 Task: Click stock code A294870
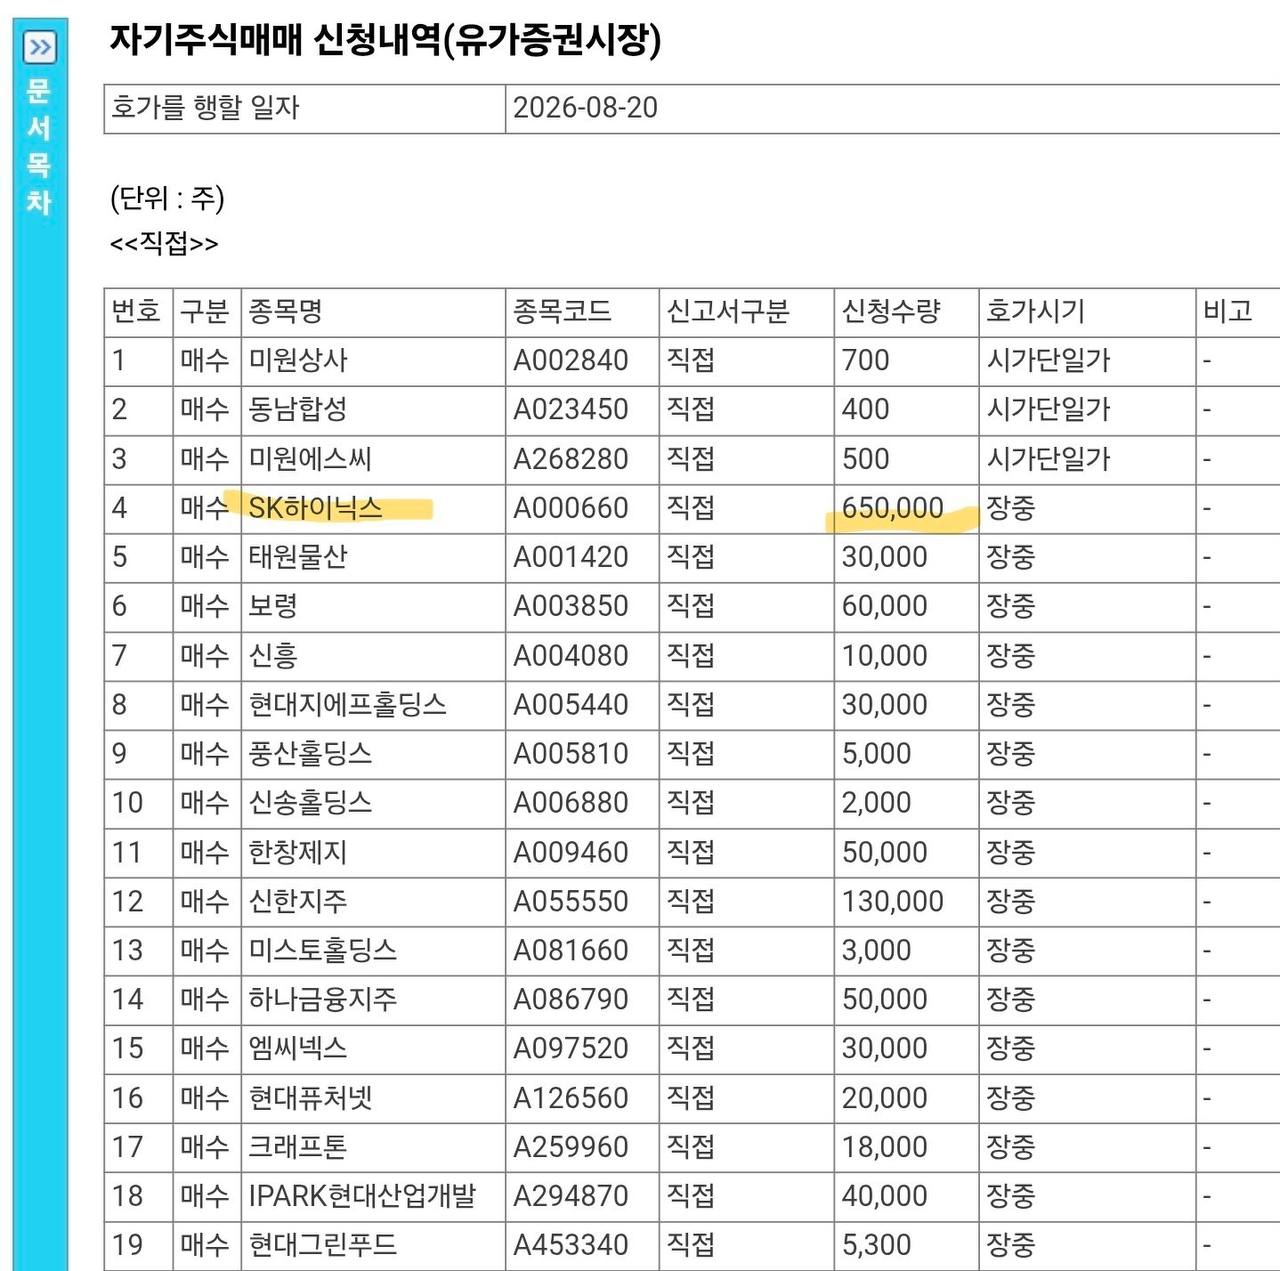[571, 1197]
